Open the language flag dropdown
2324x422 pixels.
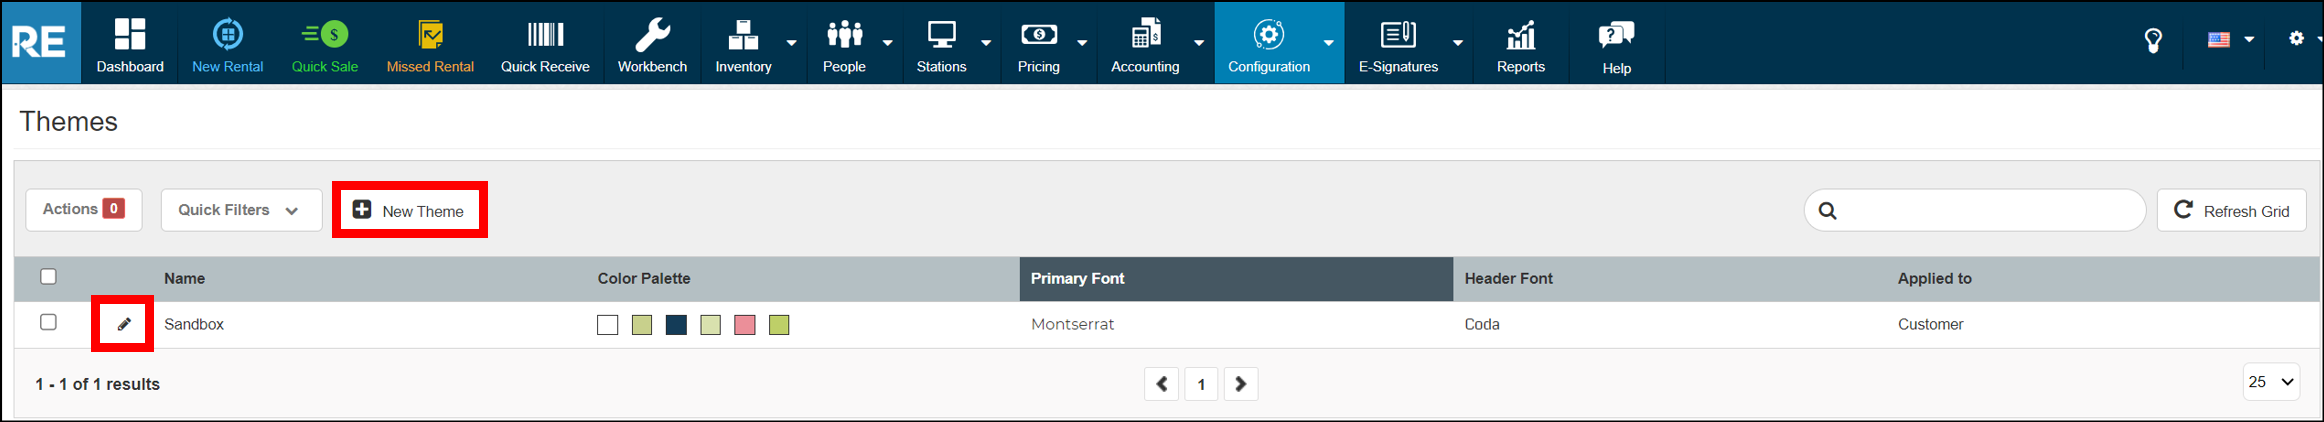pyautogui.click(x=2229, y=40)
